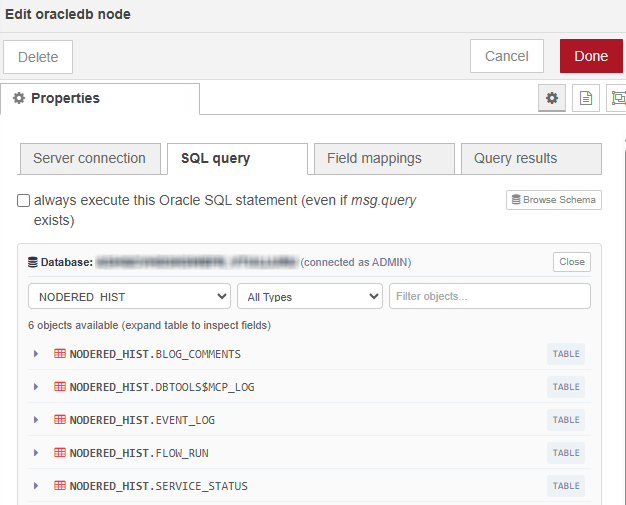This screenshot has height=505, width=626.
Task: Click TABLE badge on EVENT_LOG row
Action: [566, 420]
